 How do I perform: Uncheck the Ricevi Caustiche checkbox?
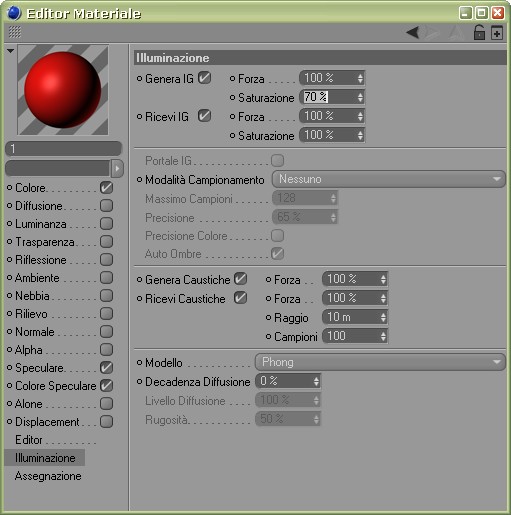click(x=240, y=298)
